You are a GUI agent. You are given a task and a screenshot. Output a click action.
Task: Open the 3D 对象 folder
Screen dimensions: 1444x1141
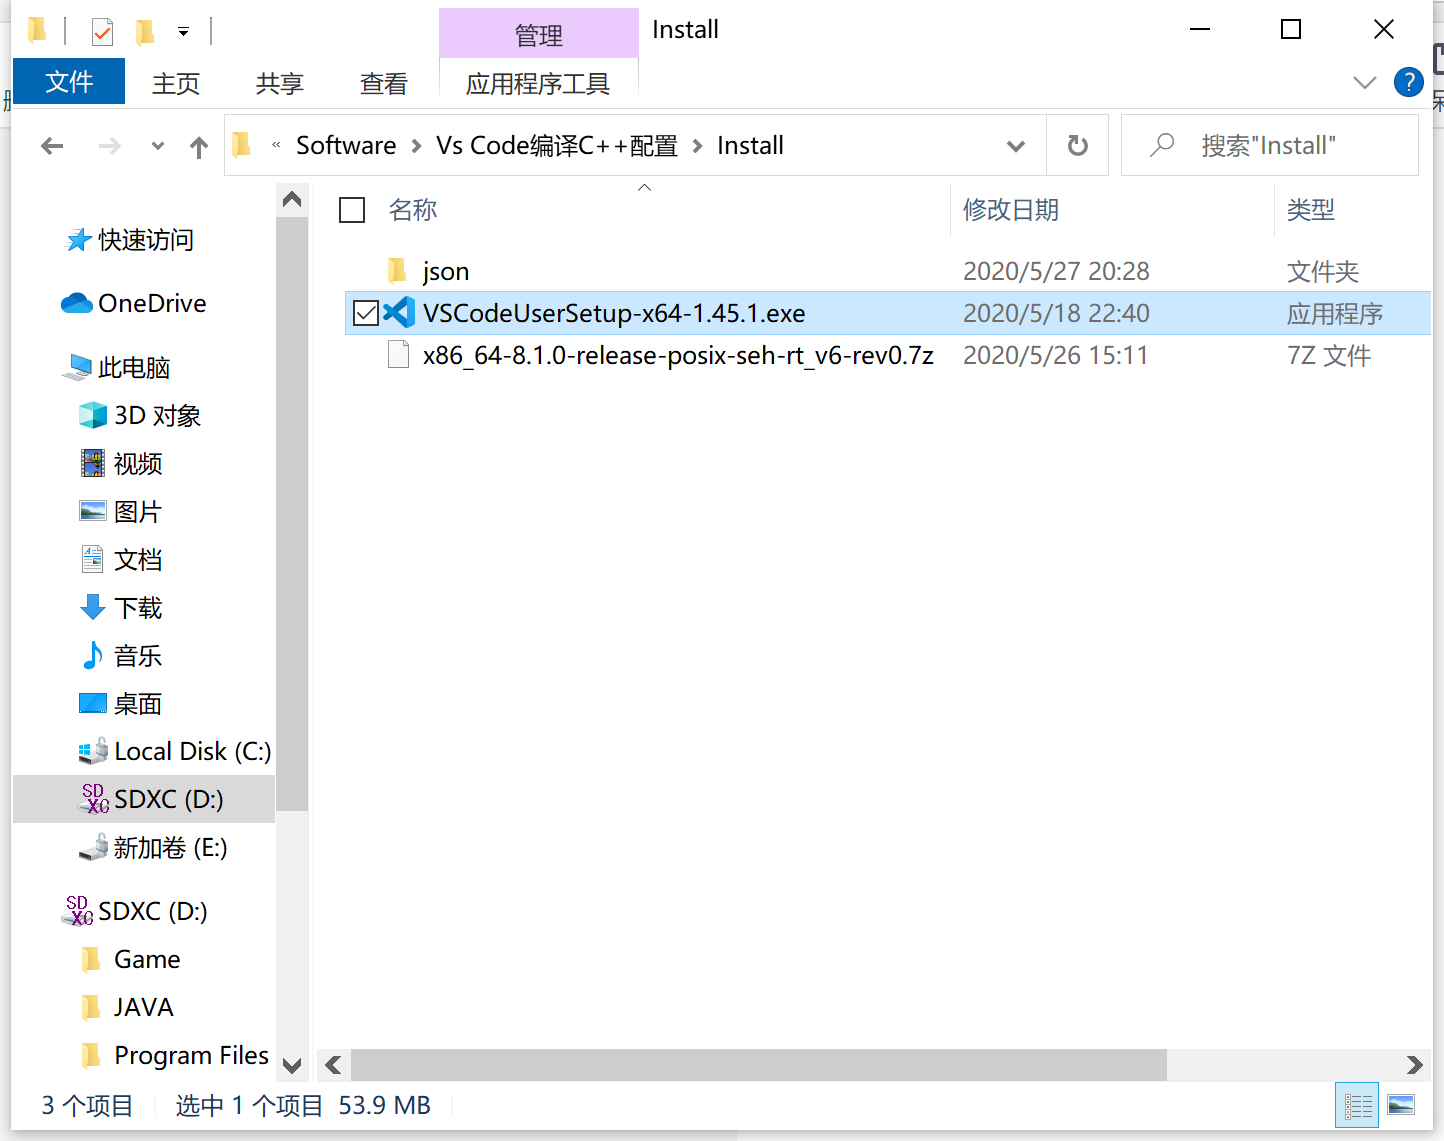coord(157,415)
